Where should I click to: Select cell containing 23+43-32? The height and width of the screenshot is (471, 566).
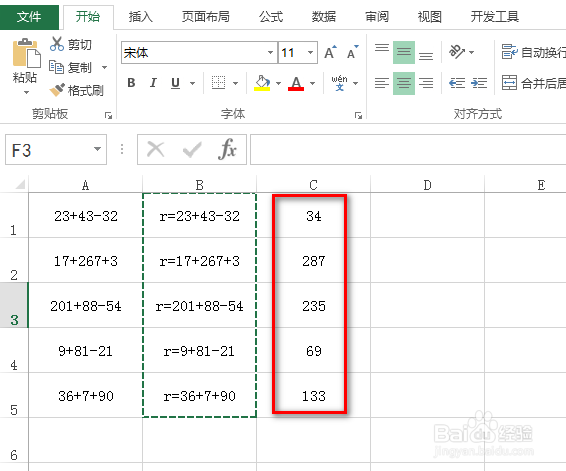pyautogui.click(x=86, y=215)
